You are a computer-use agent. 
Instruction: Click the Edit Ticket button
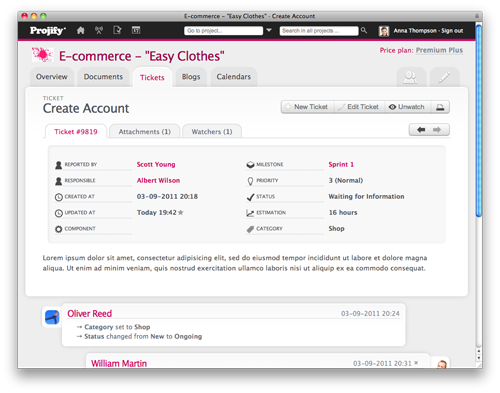click(359, 107)
